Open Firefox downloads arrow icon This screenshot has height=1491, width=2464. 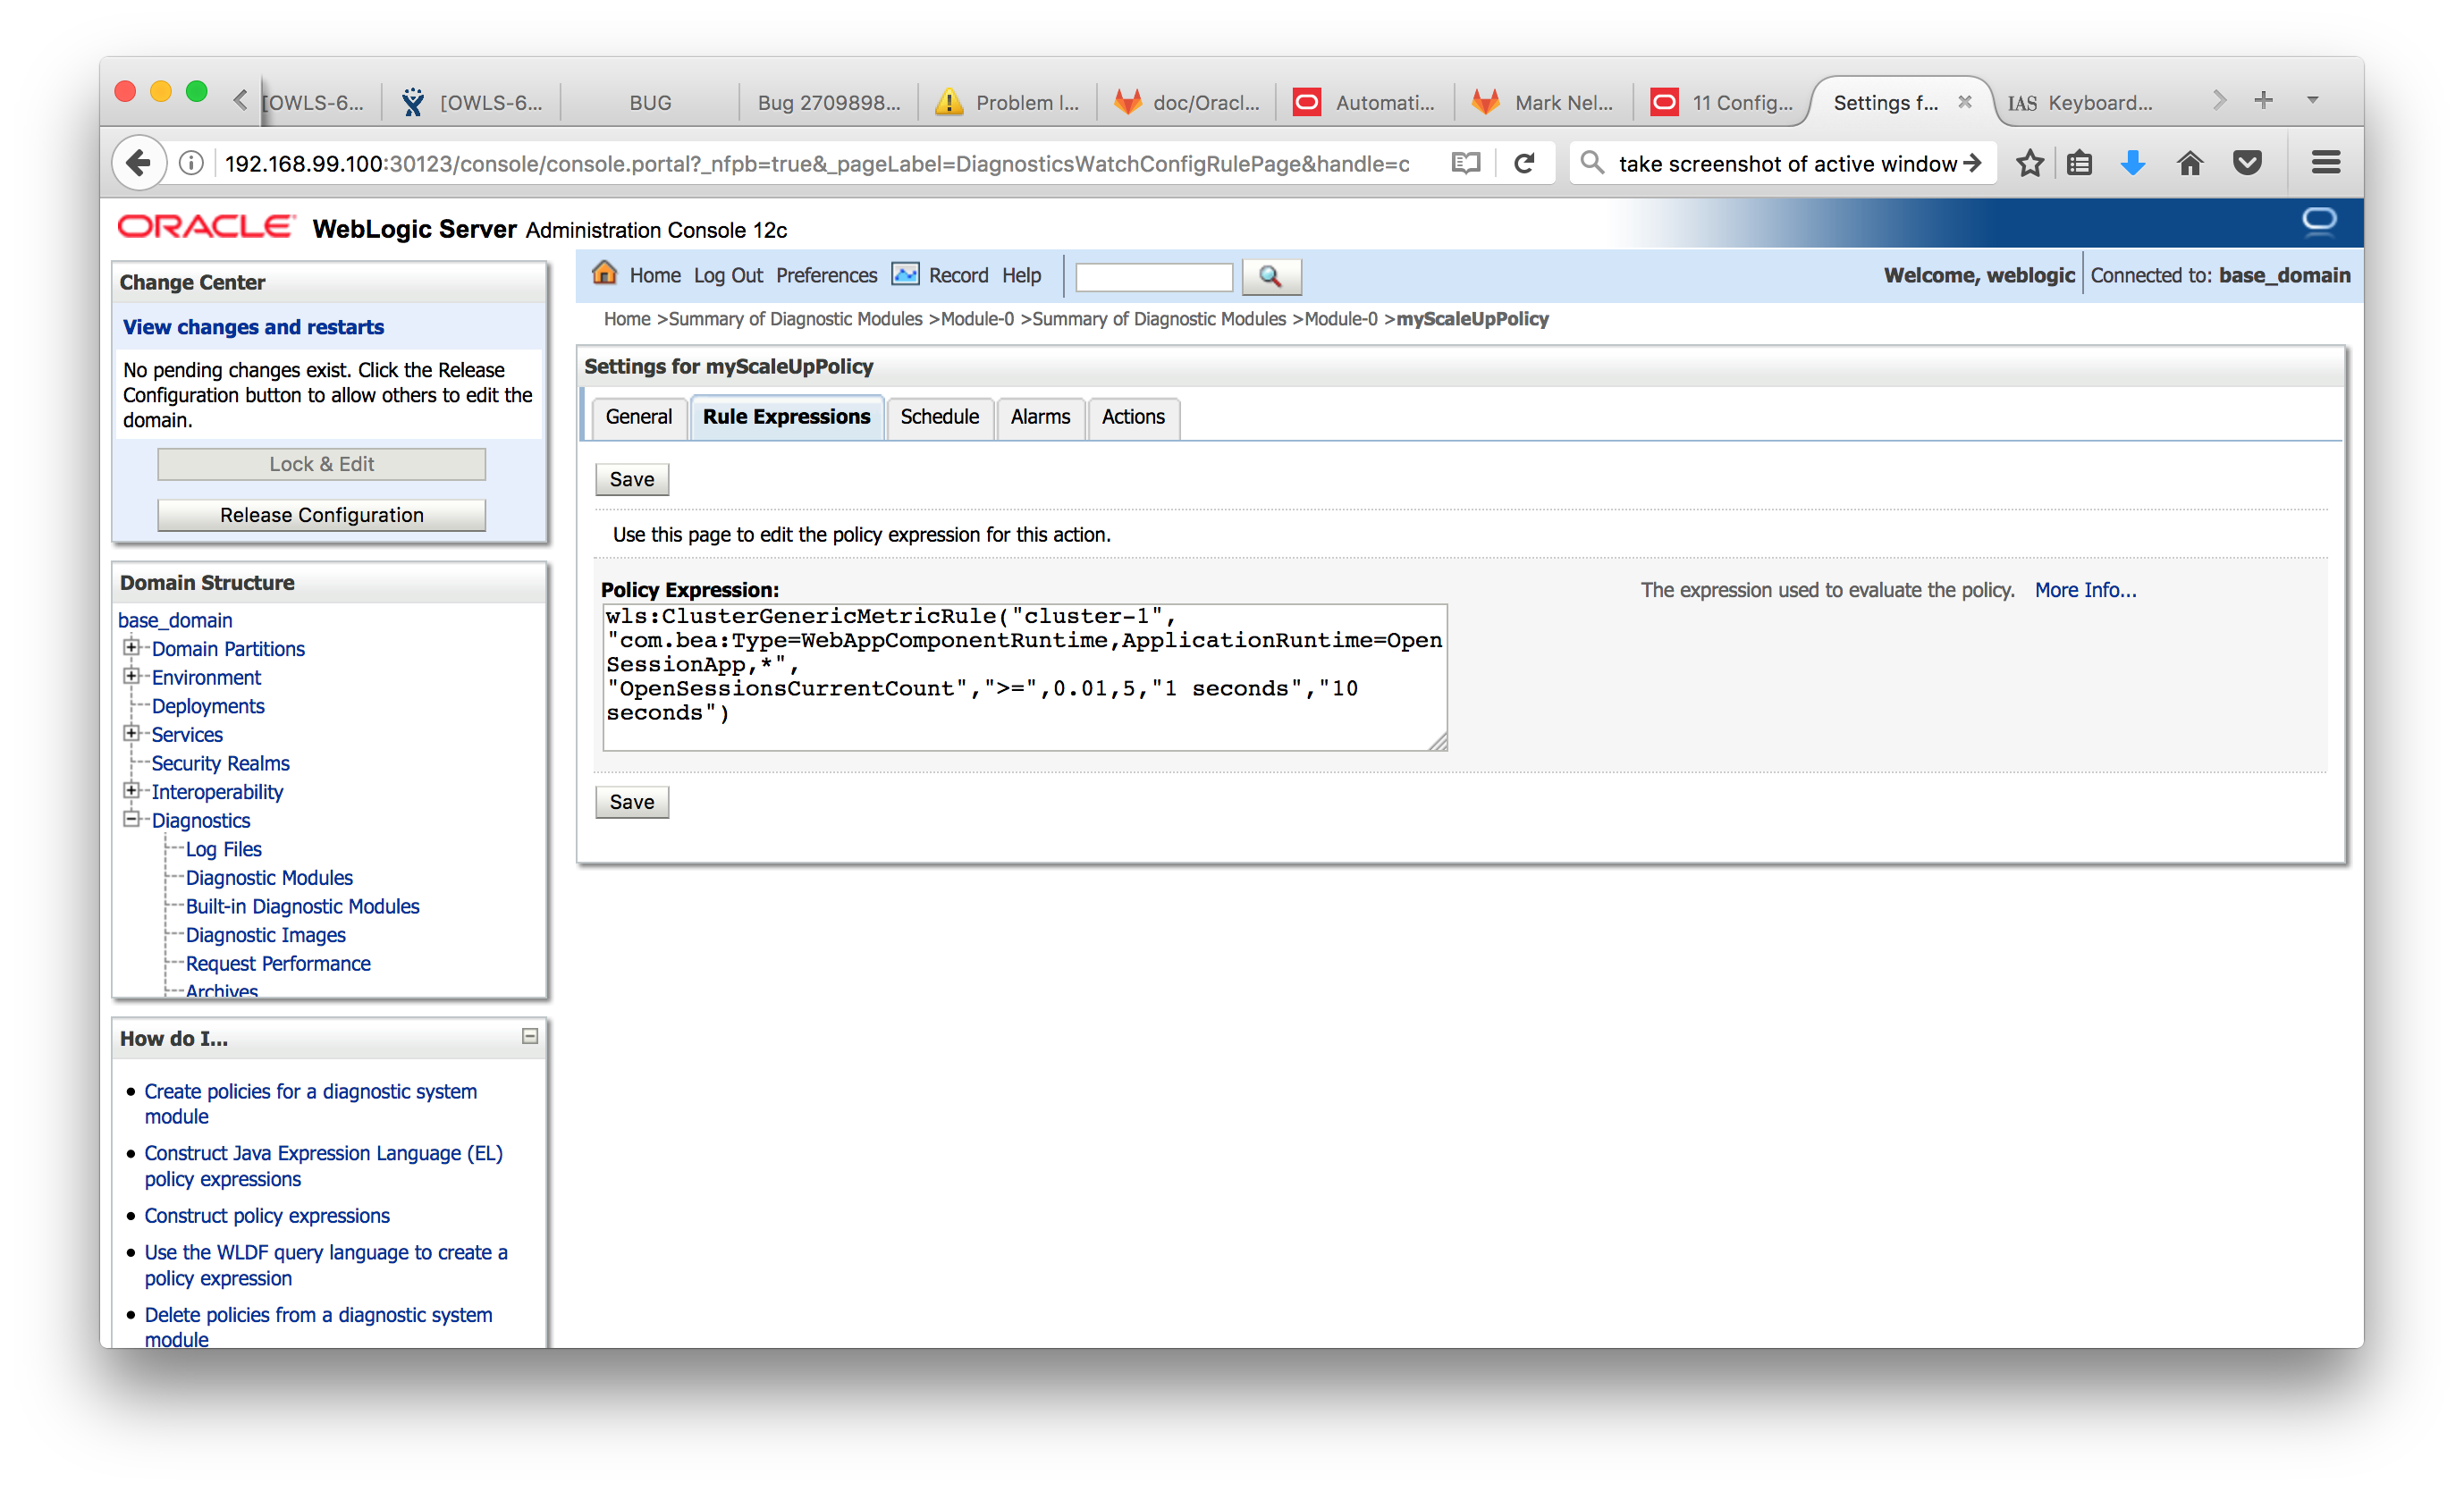click(x=2132, y=163)
